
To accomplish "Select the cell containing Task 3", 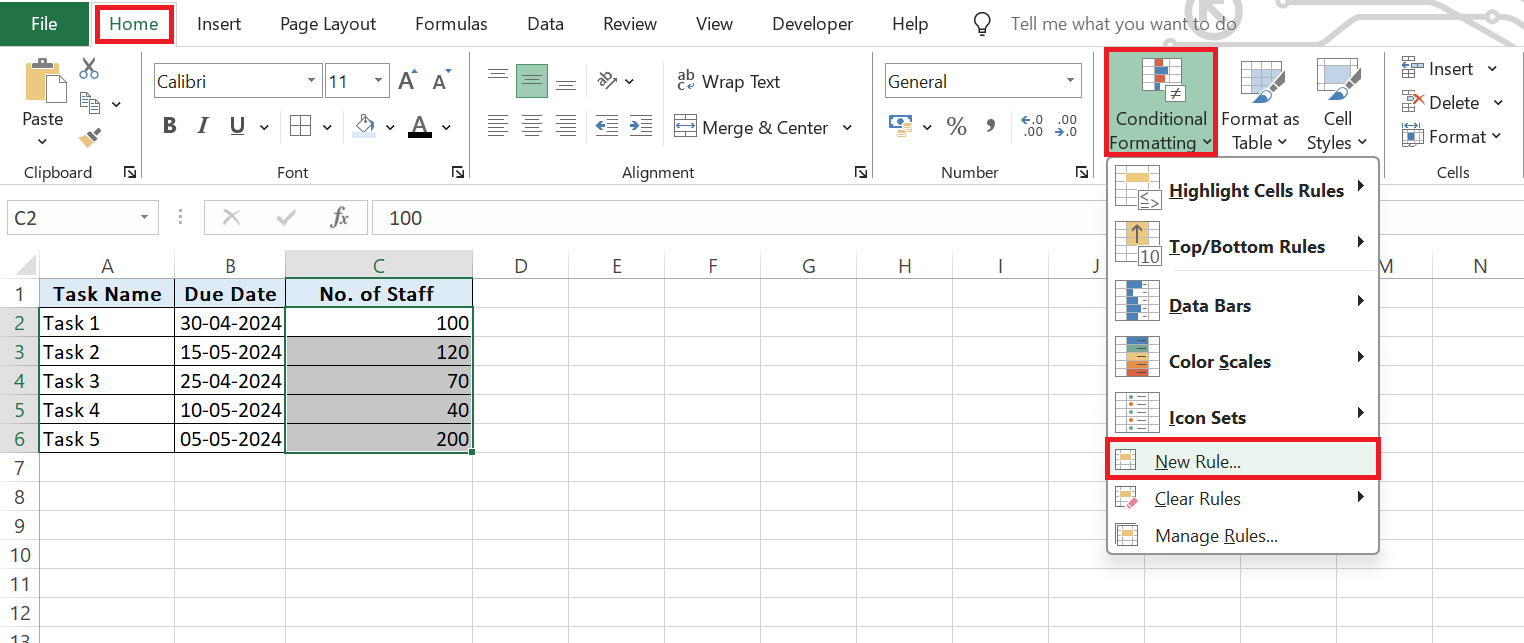I will 107,381.
